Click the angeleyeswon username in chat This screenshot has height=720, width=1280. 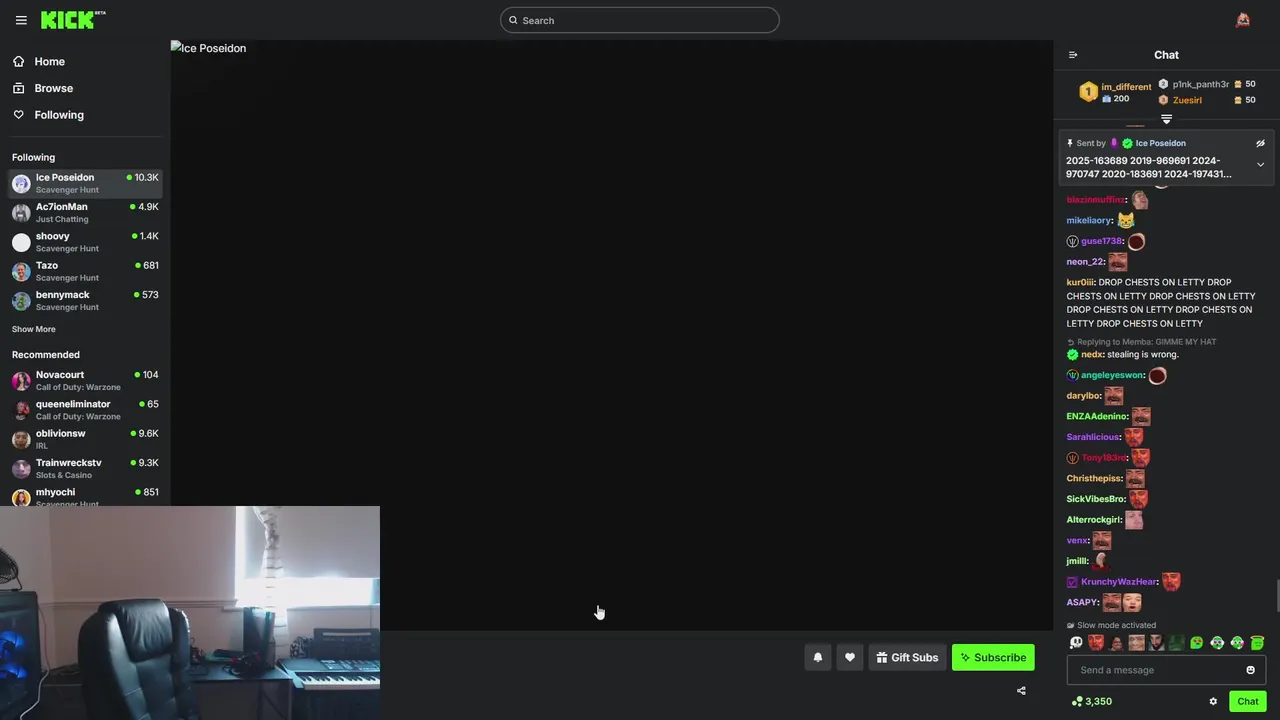pyautogui.click(x=1112, y=376)
